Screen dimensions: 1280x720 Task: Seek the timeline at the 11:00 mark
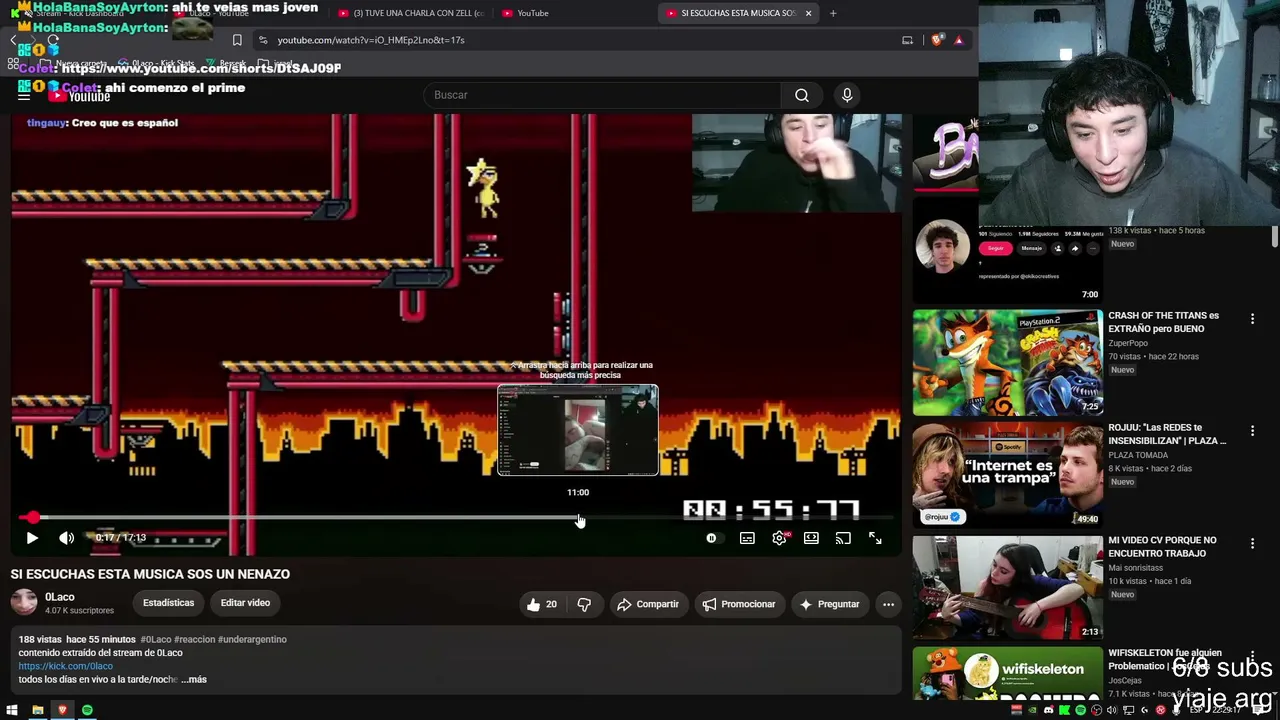click(x=579, y=517)
